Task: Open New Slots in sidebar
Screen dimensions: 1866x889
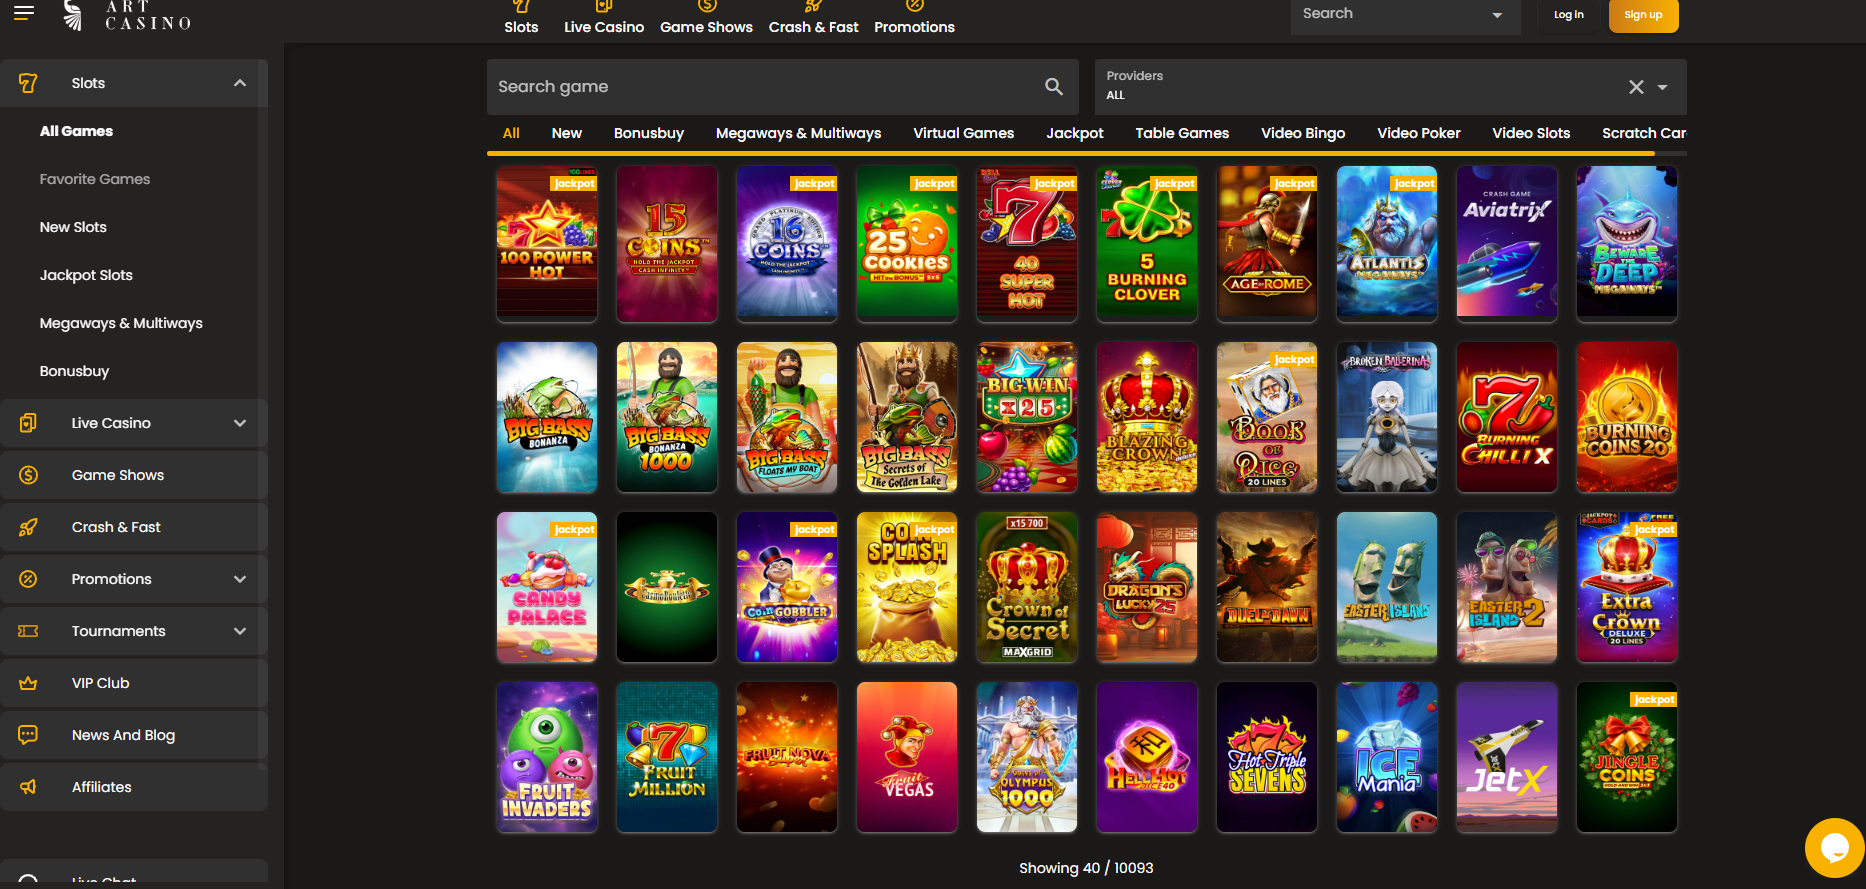Action: pos(73,227)
